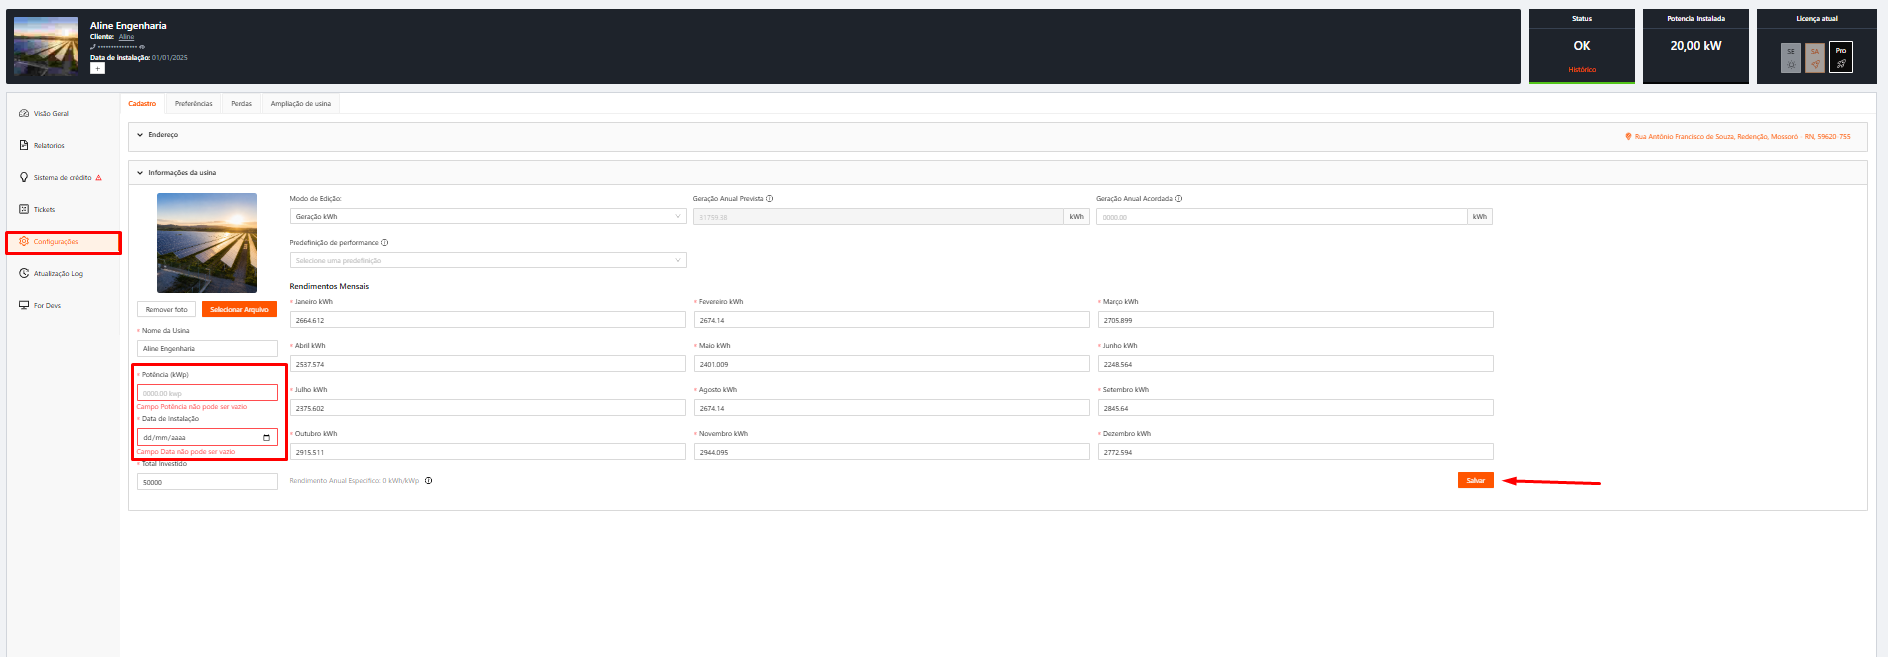
Task: Click the Novembro kWh field
Action: pos(892,452)
